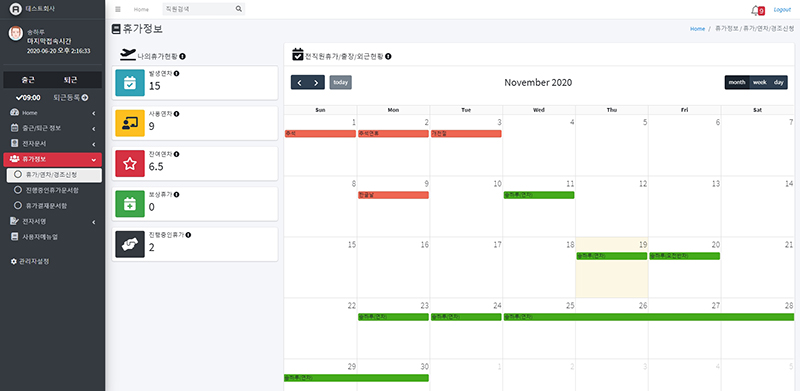This screenshot has width=800, height=391.
Task: Click the airplane icon by 나의휴가현황
Action: click(x=128, y=54)
